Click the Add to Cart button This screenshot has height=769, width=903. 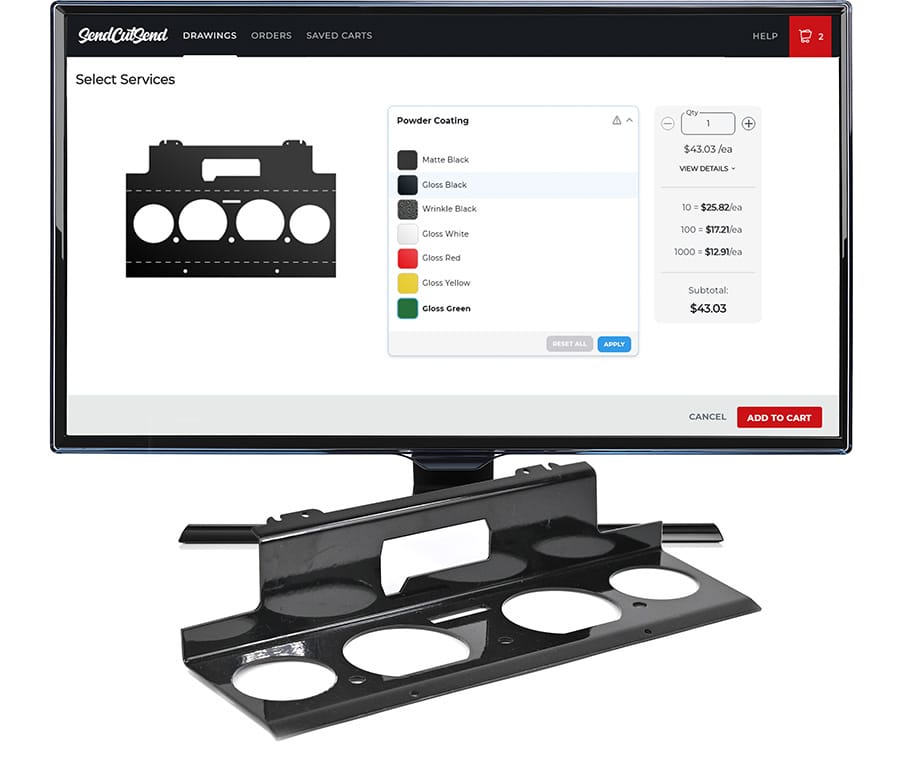click(779, 417)
